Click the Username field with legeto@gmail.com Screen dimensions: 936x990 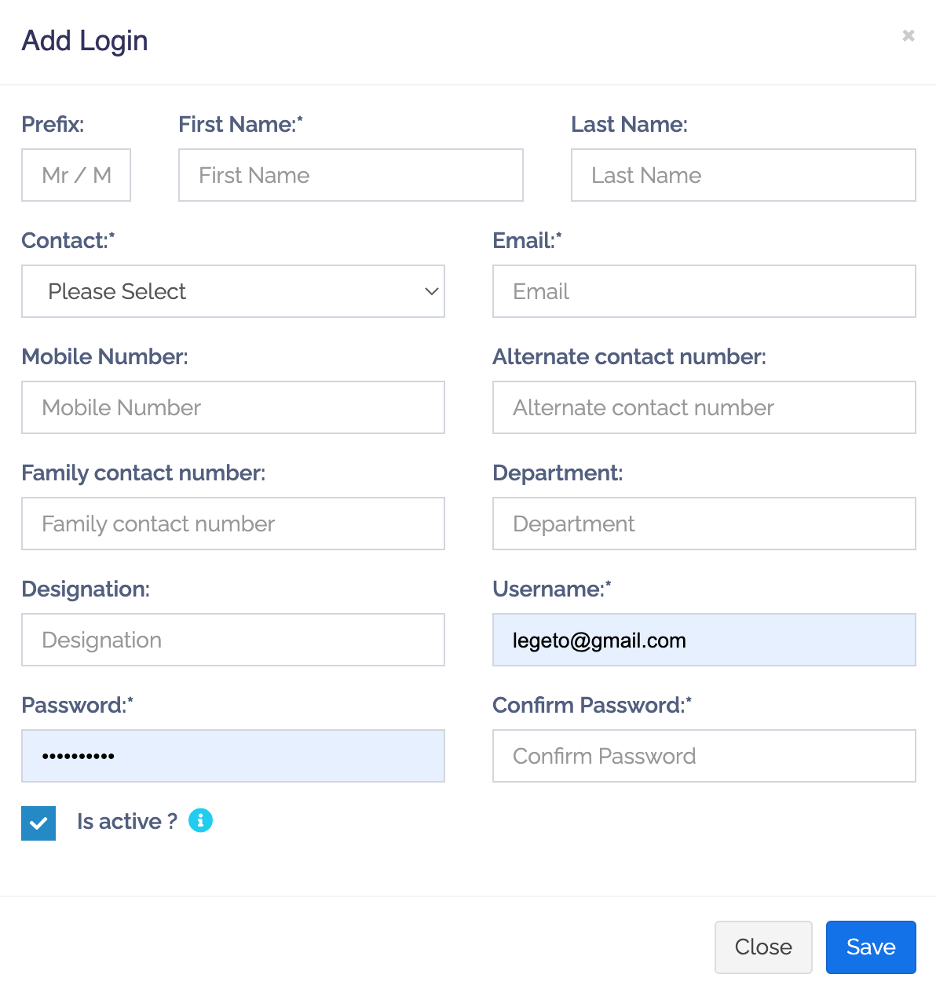704,640
